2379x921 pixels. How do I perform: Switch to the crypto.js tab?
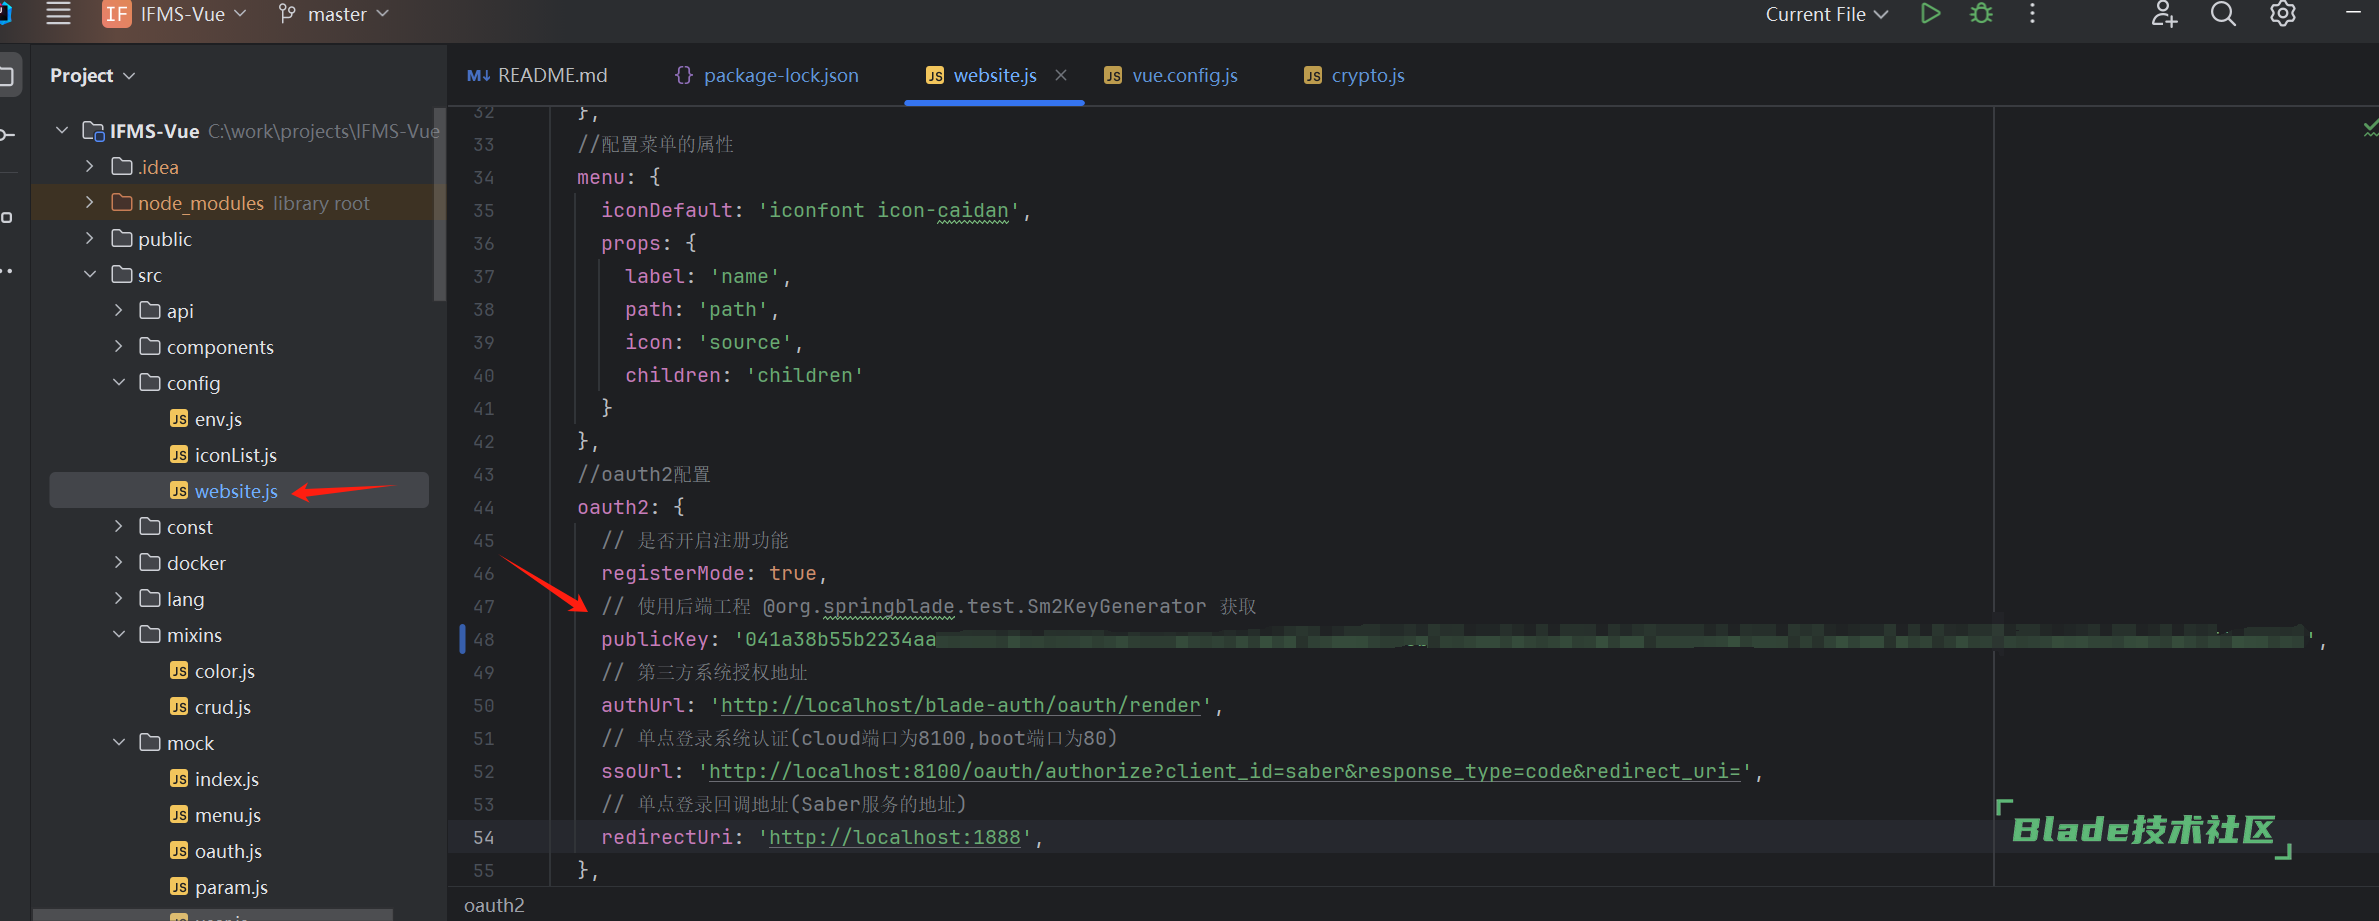pos(1355,75)
